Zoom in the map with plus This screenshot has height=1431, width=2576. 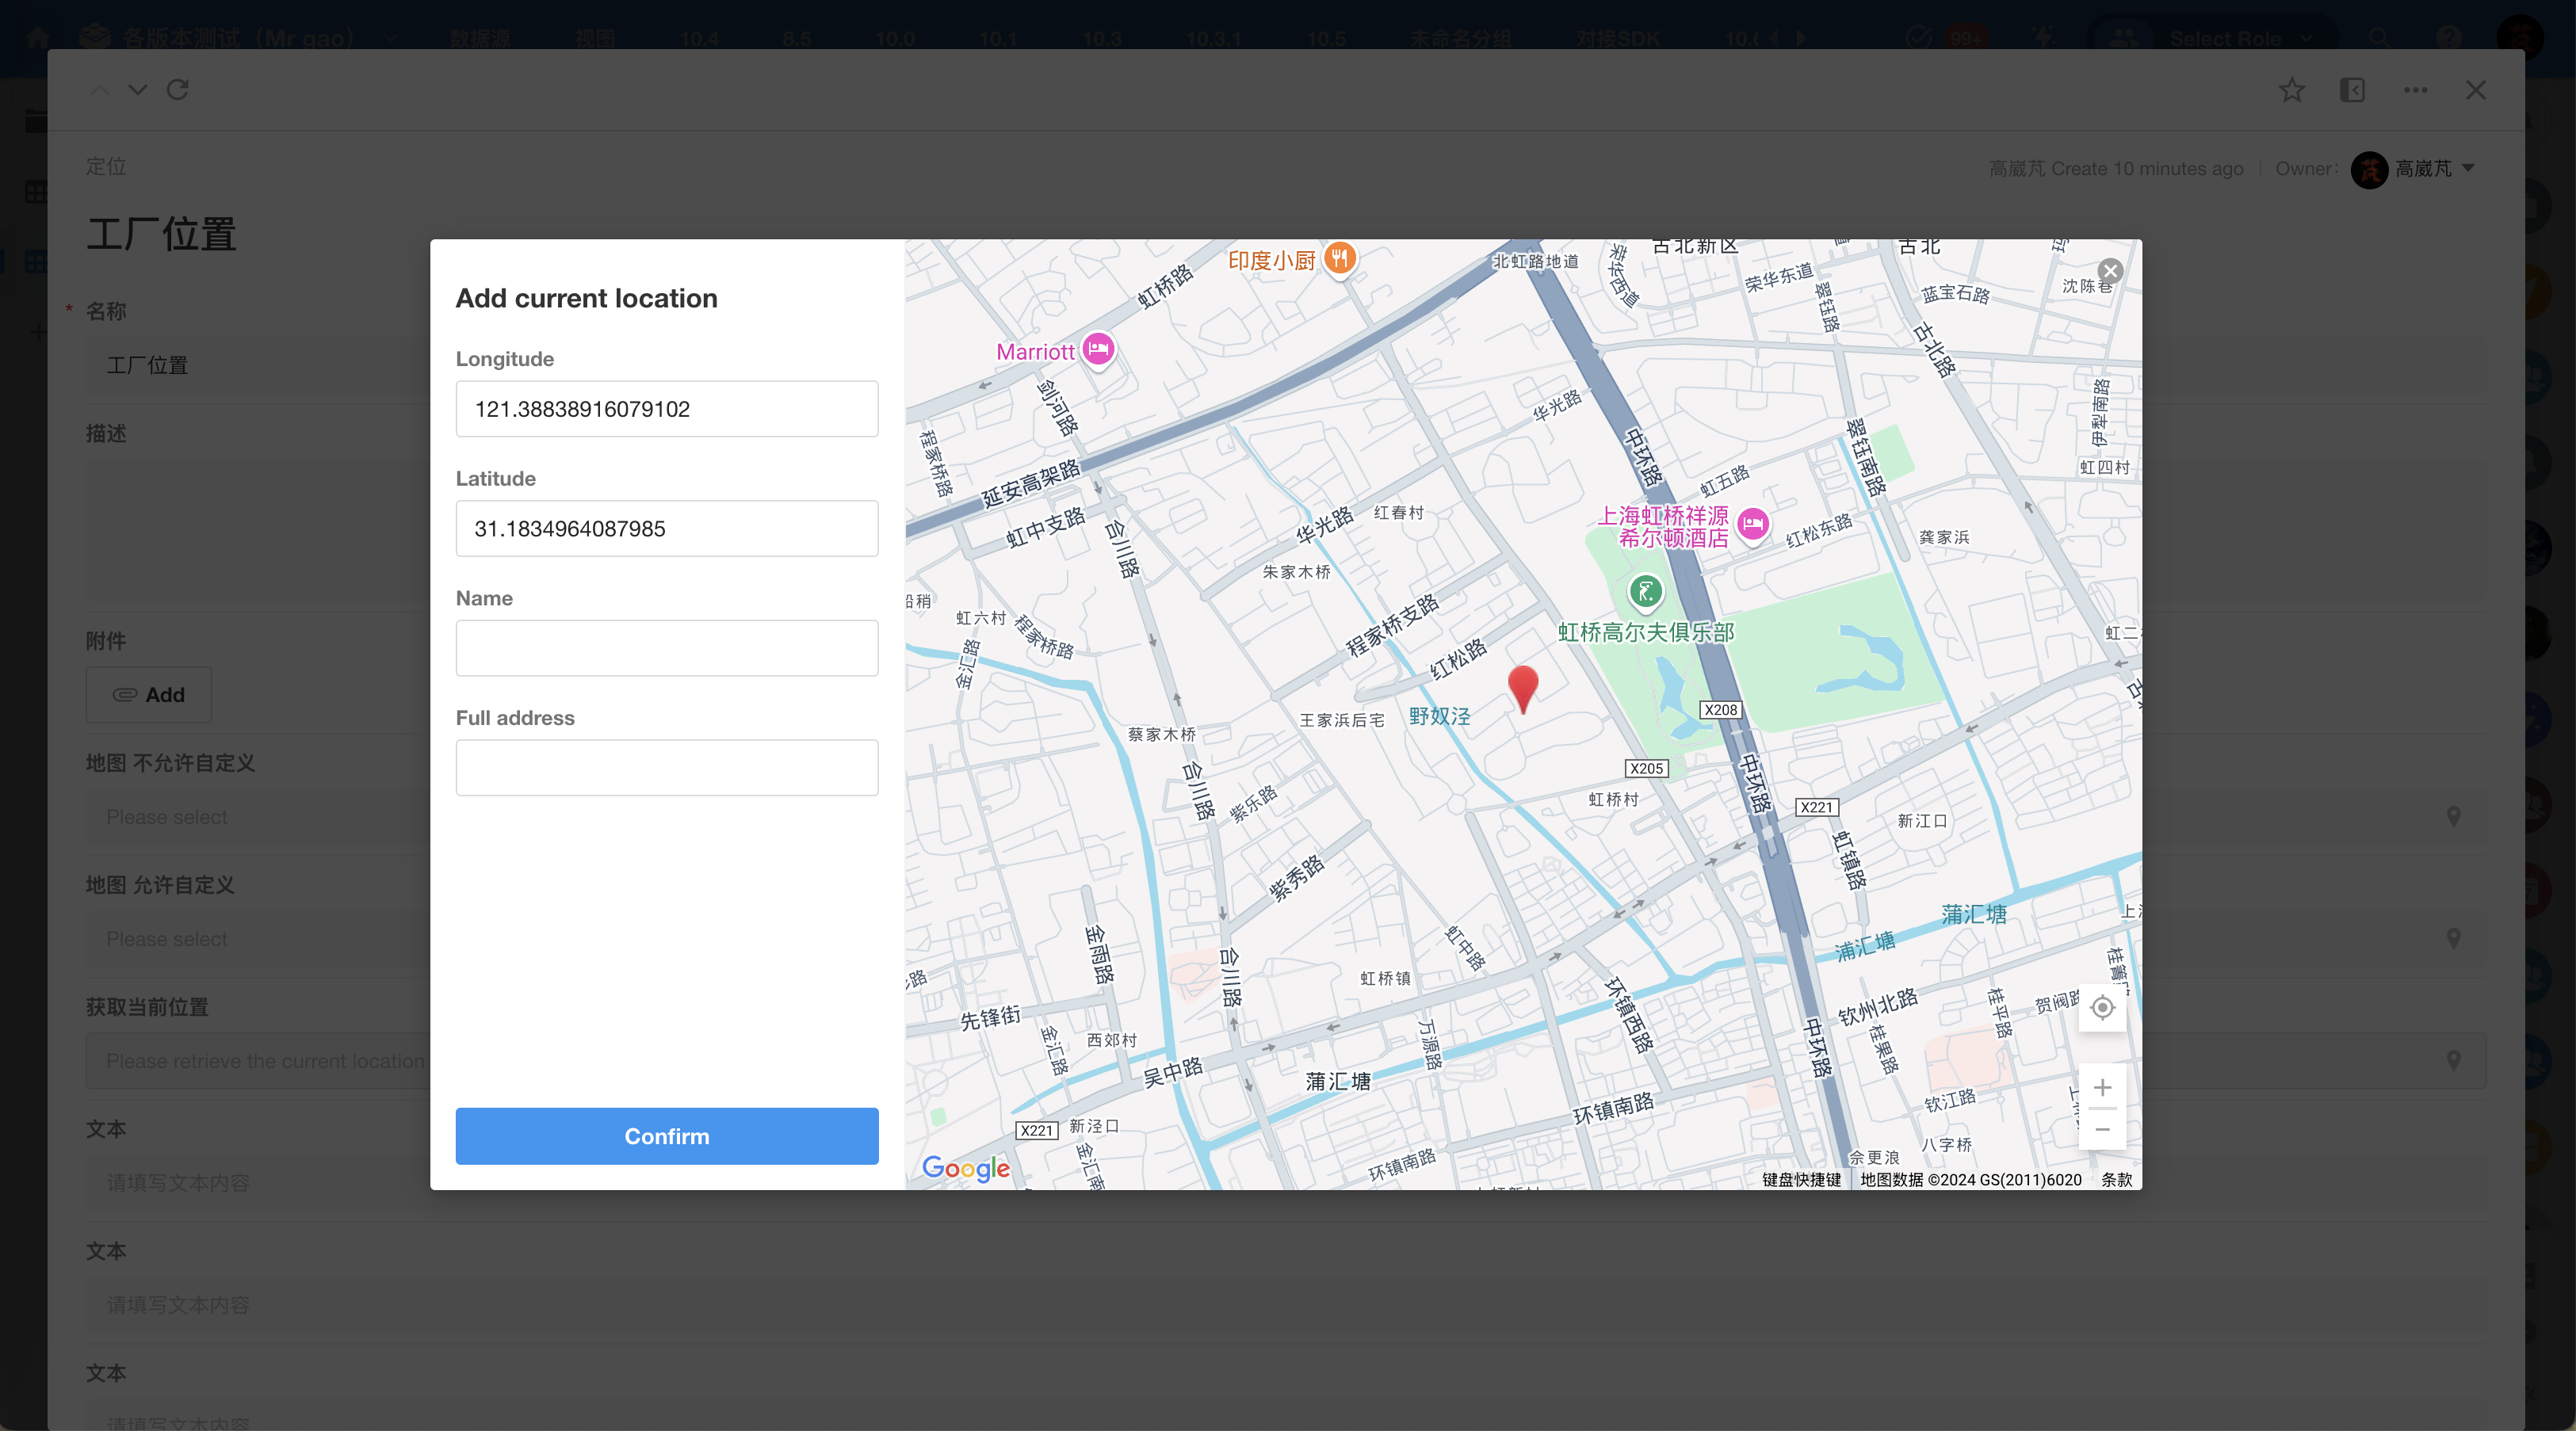[2102, 1088]
